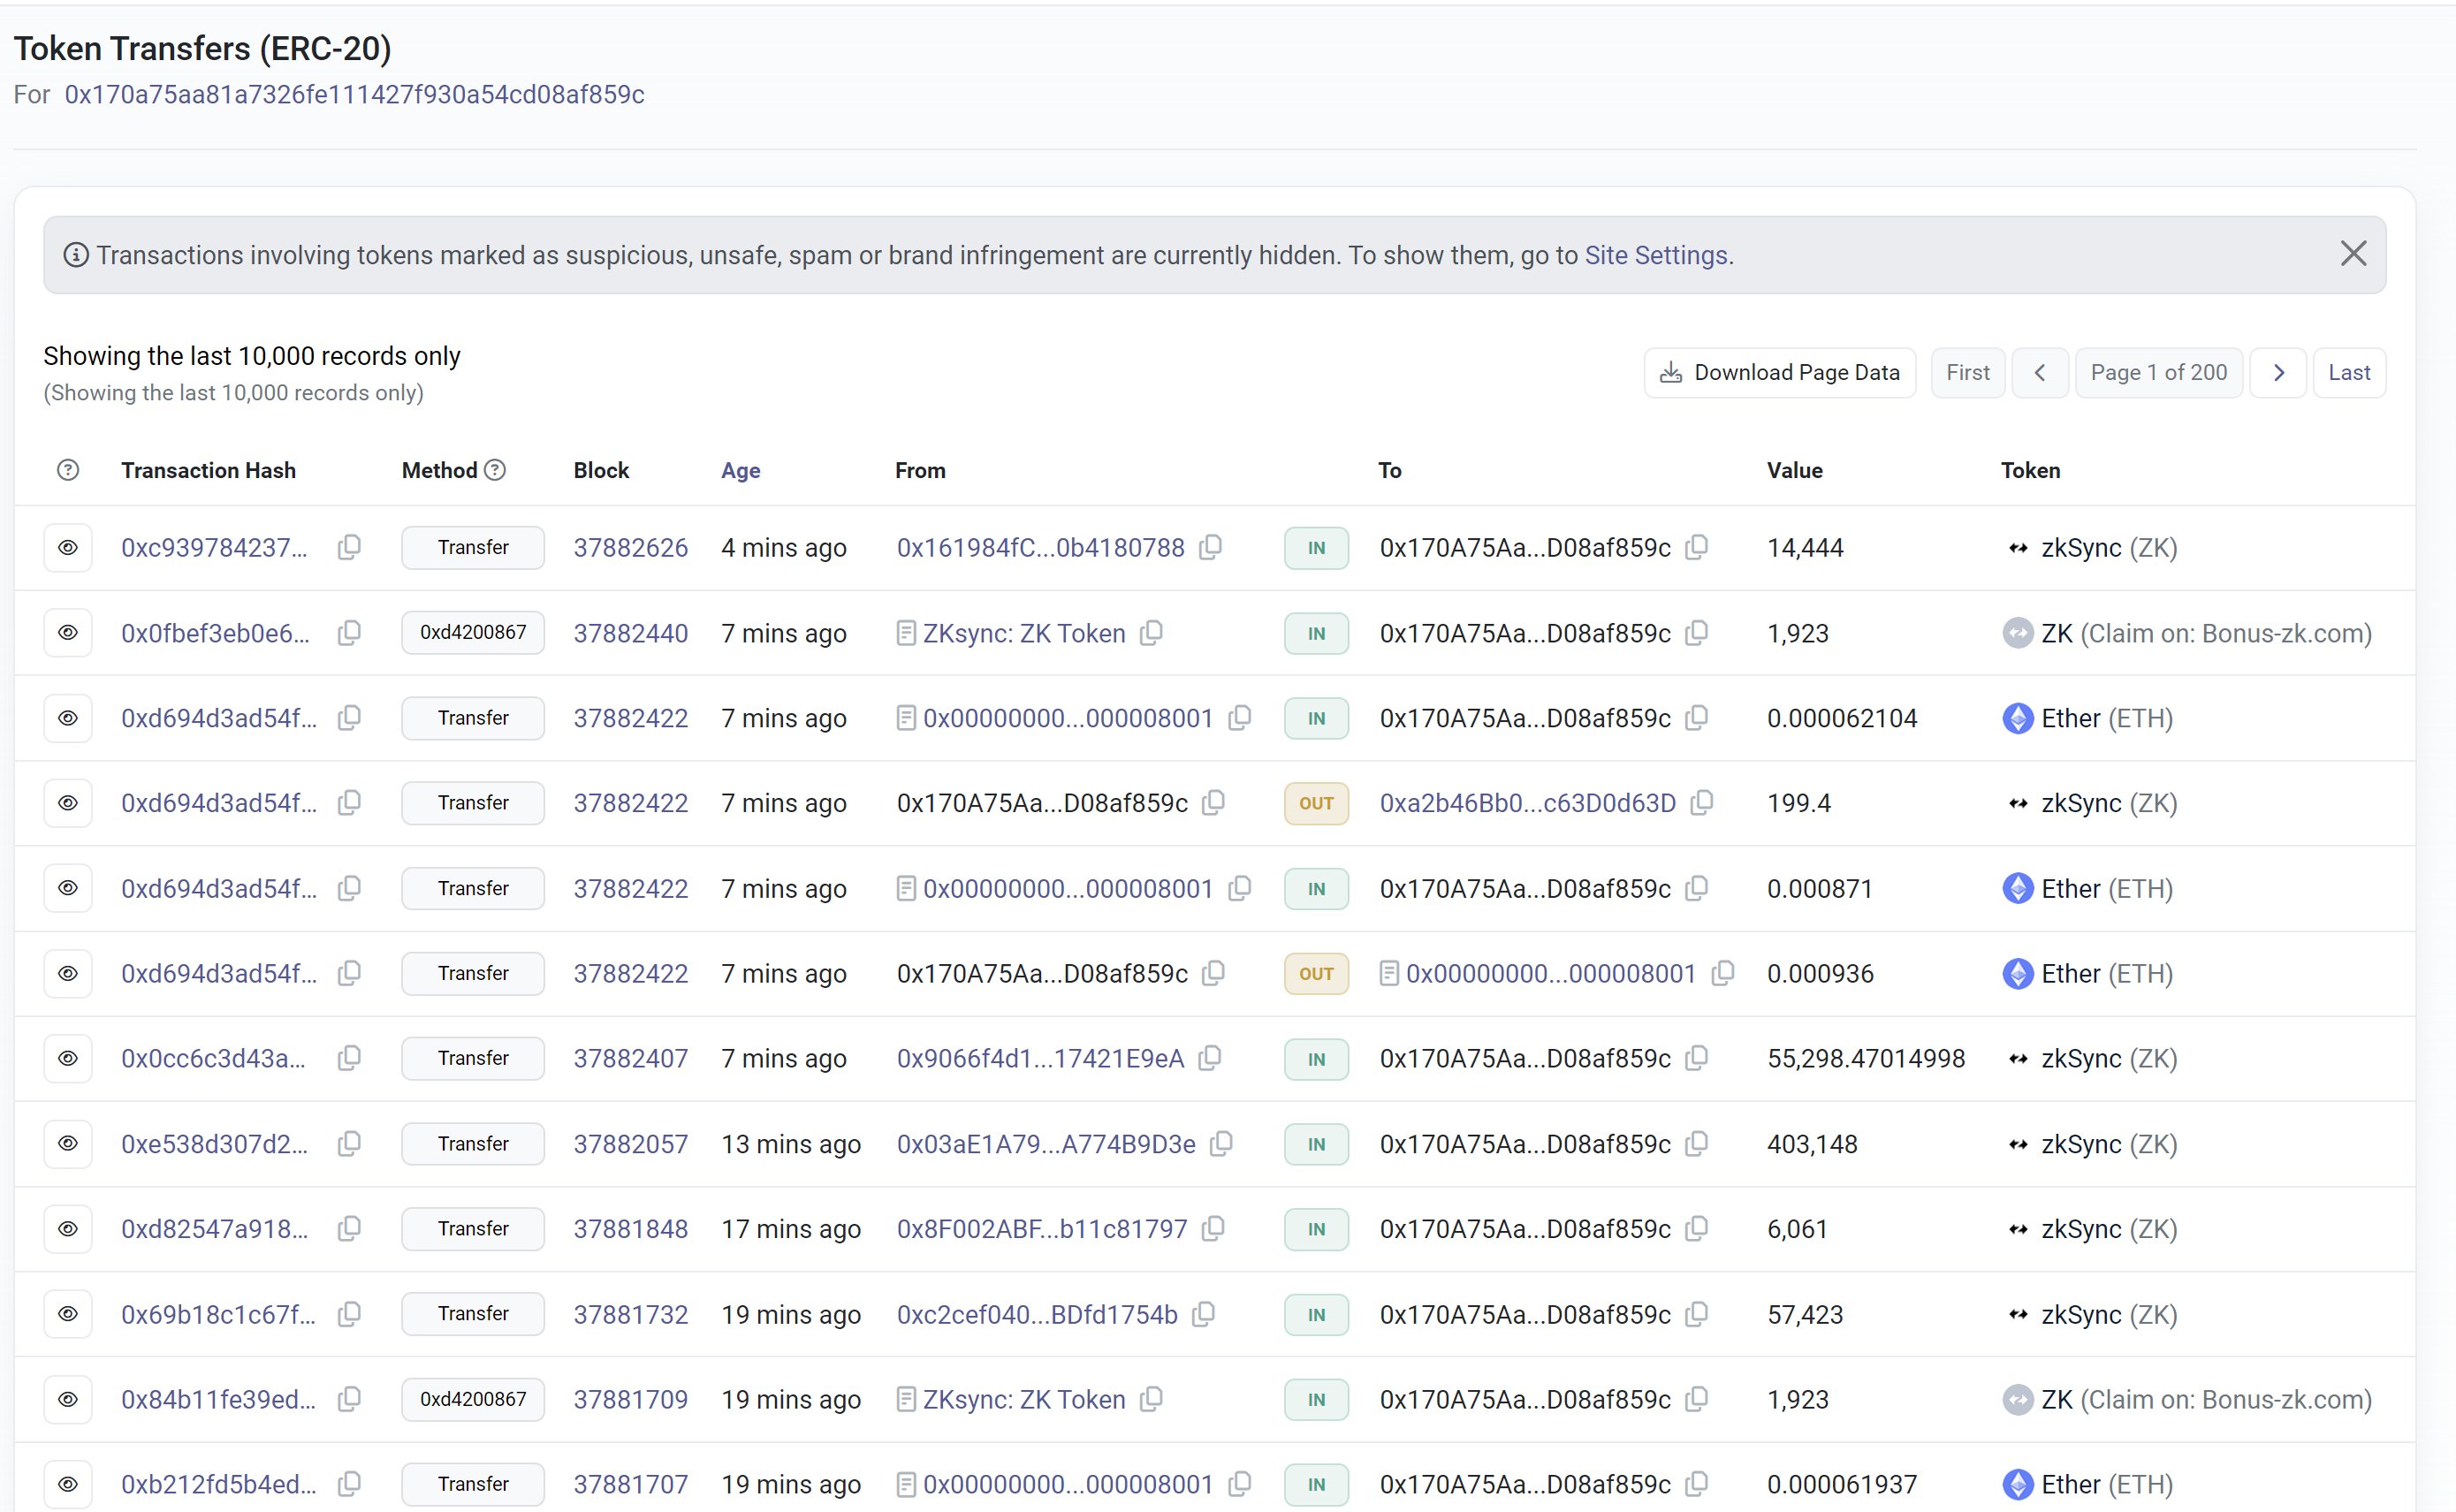Copy to-address in the 55,298.47014998 row
The image size is (2456, 1512).
click(x=1696, y=1058)
